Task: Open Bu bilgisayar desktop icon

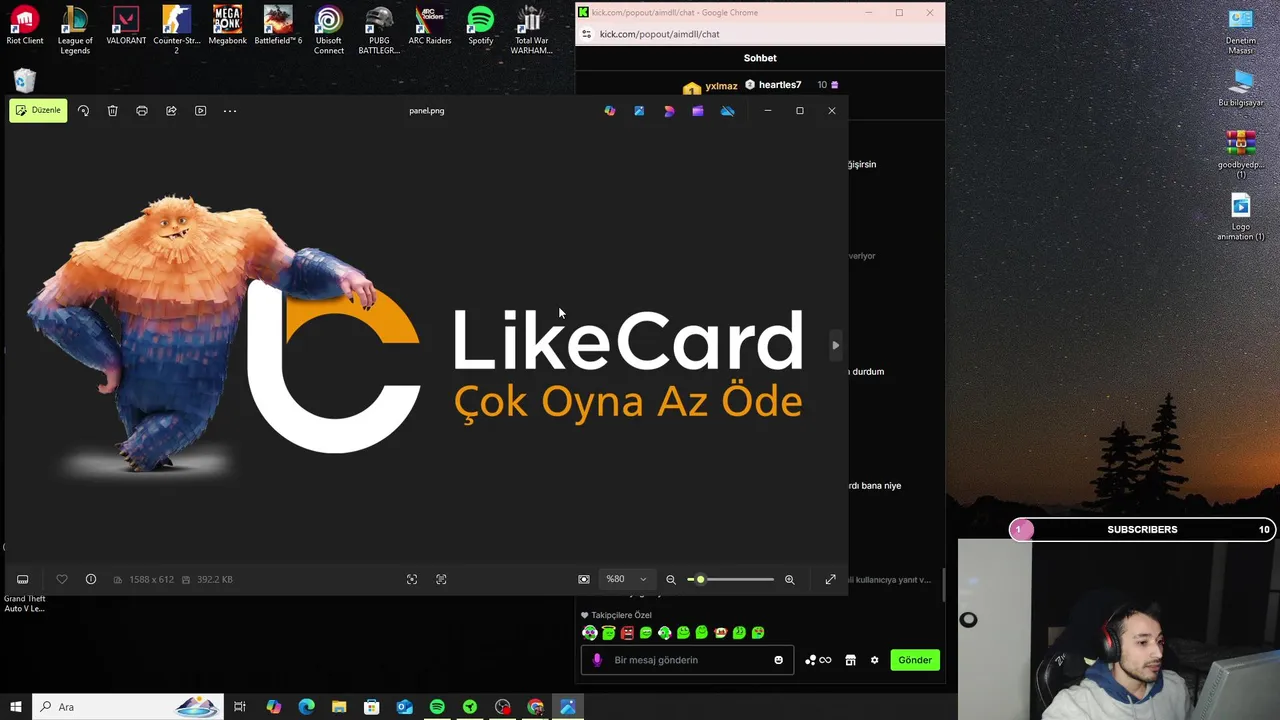Action: click(x=1241, y=88)
